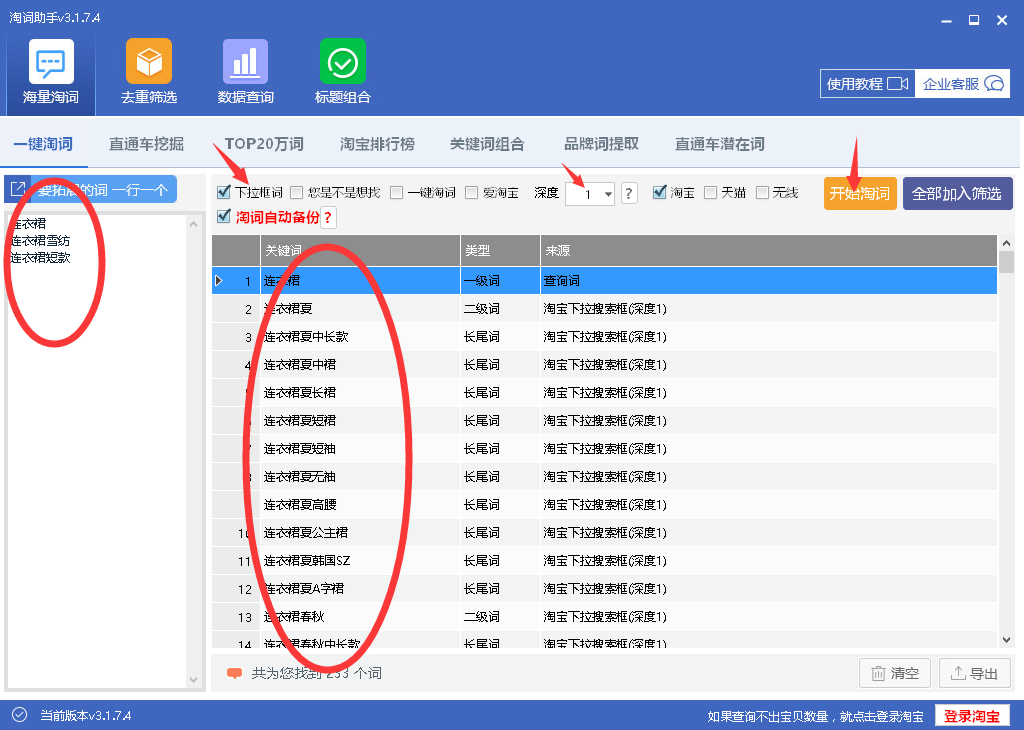Click the 开始淘词 button
The height and width of the screenshot is (730, 1024).
(860, 193)
